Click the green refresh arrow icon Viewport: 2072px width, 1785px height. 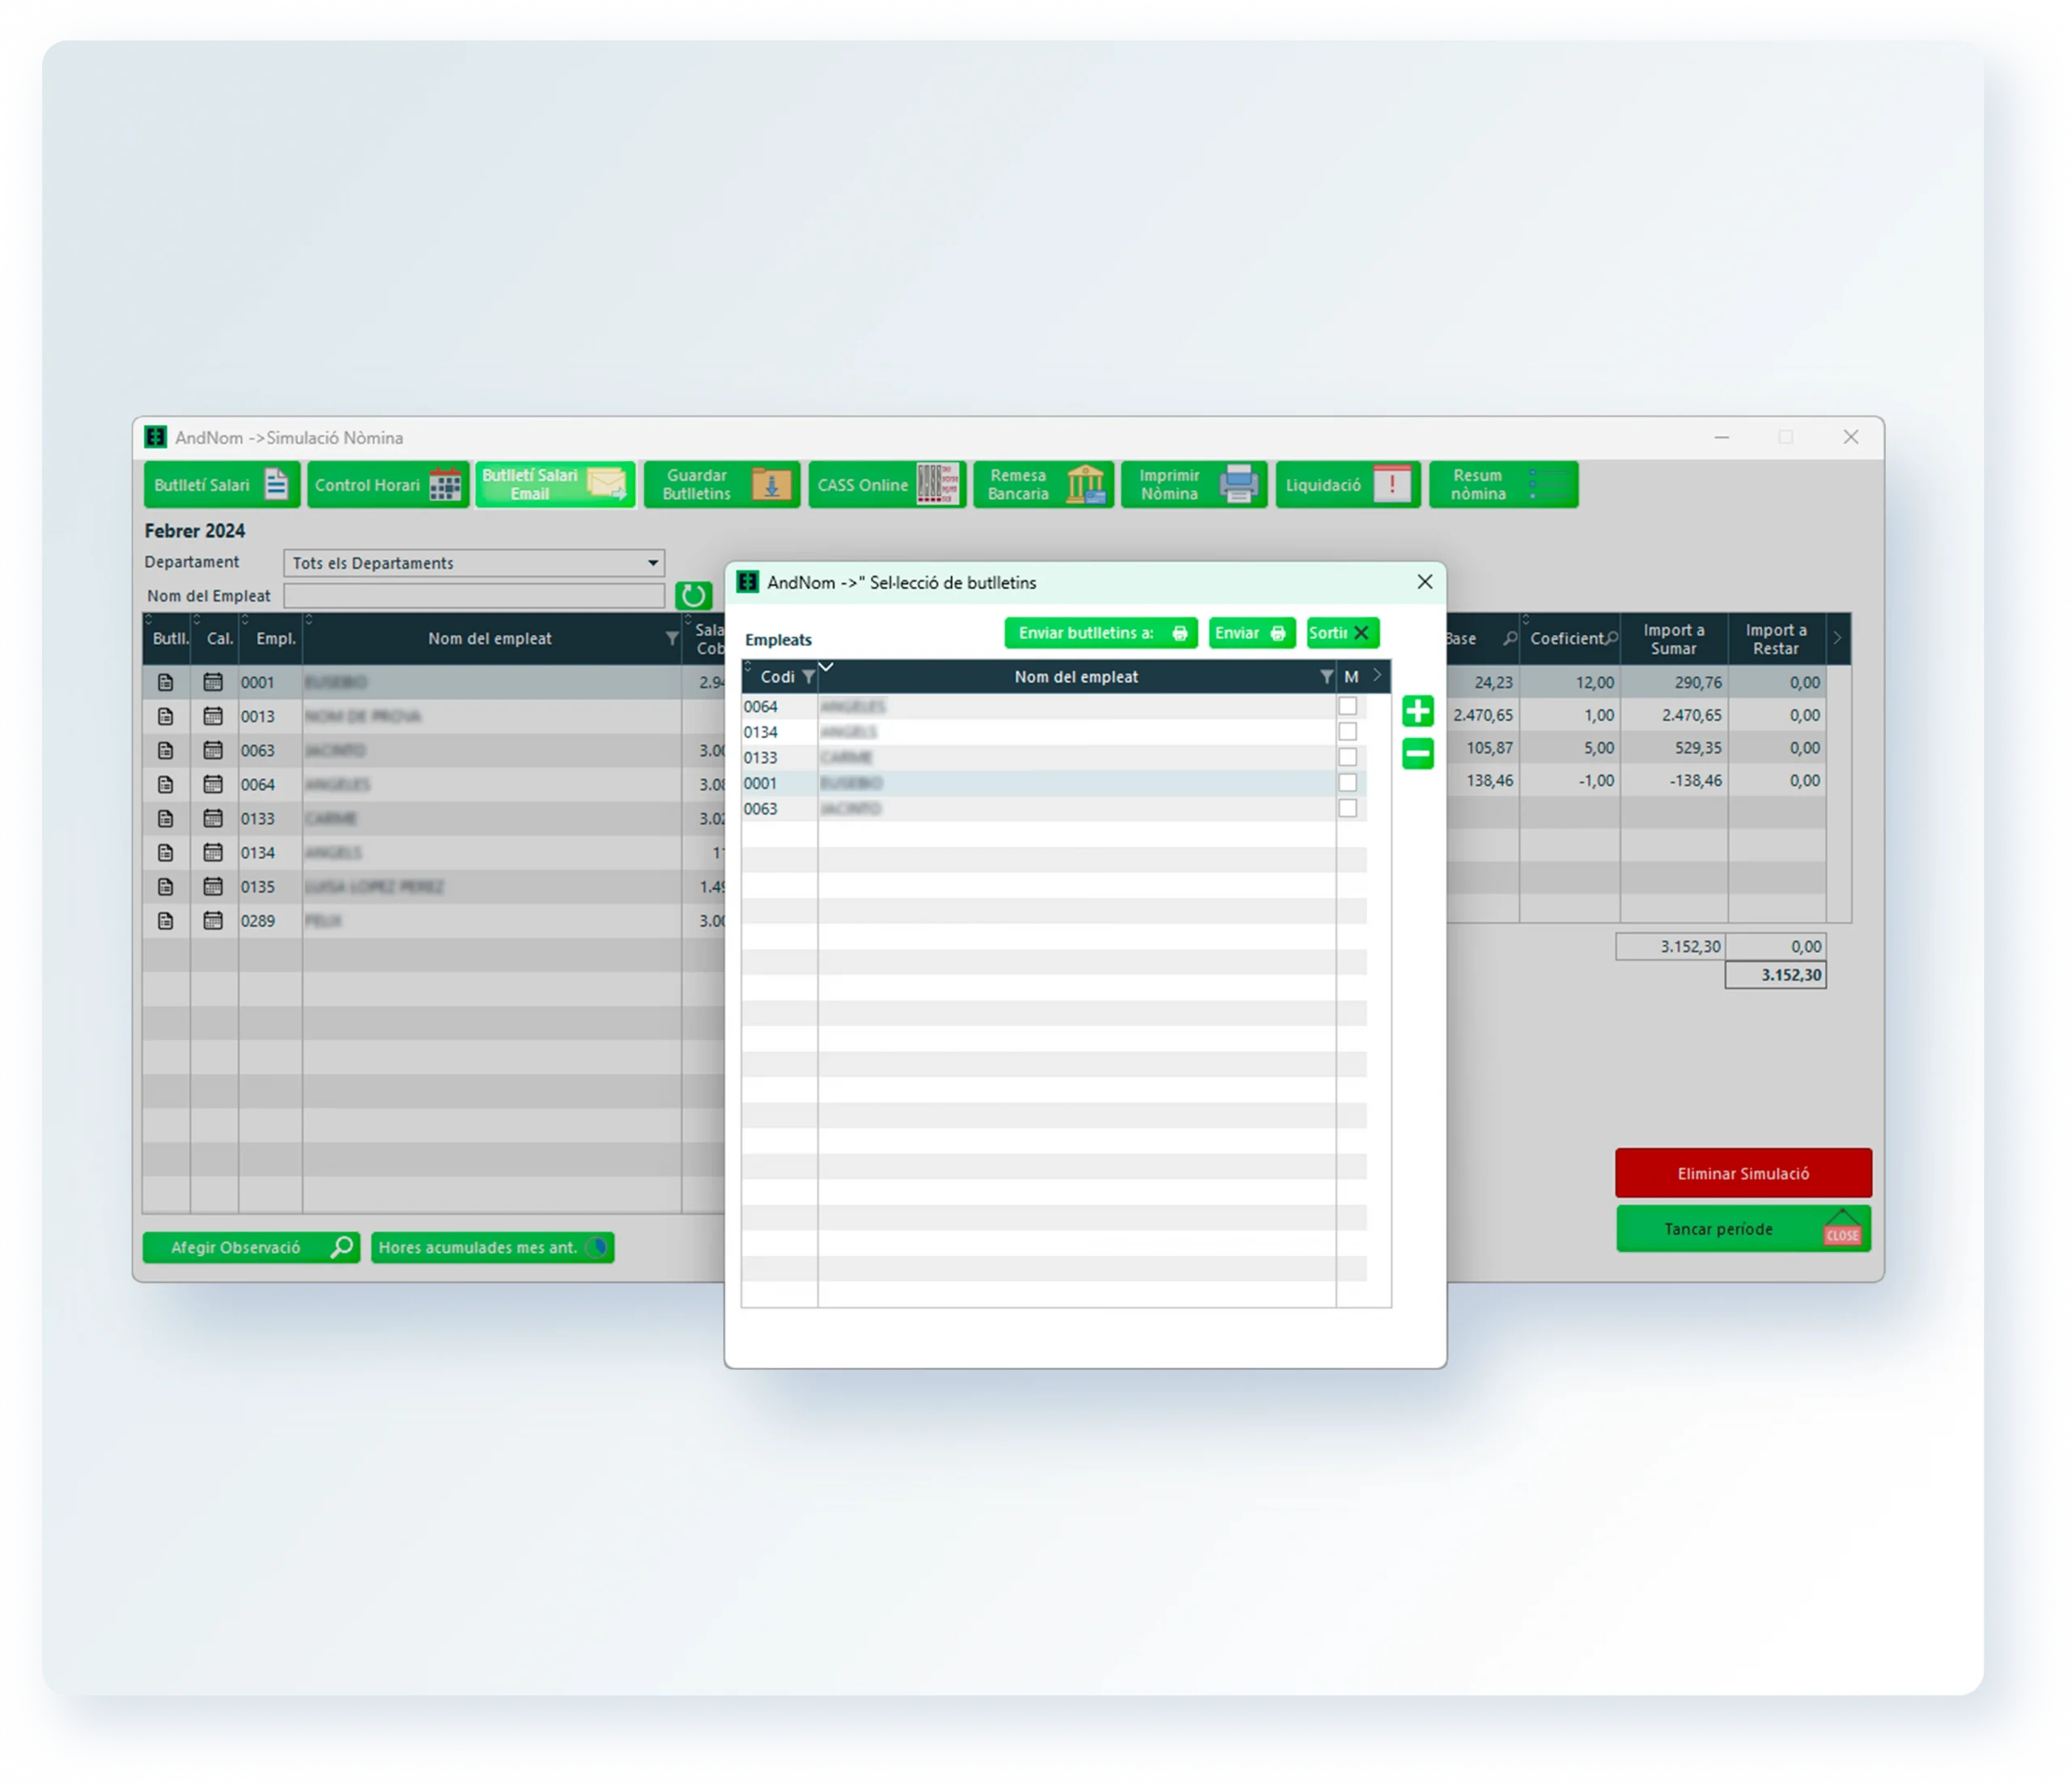coord(692,596)
